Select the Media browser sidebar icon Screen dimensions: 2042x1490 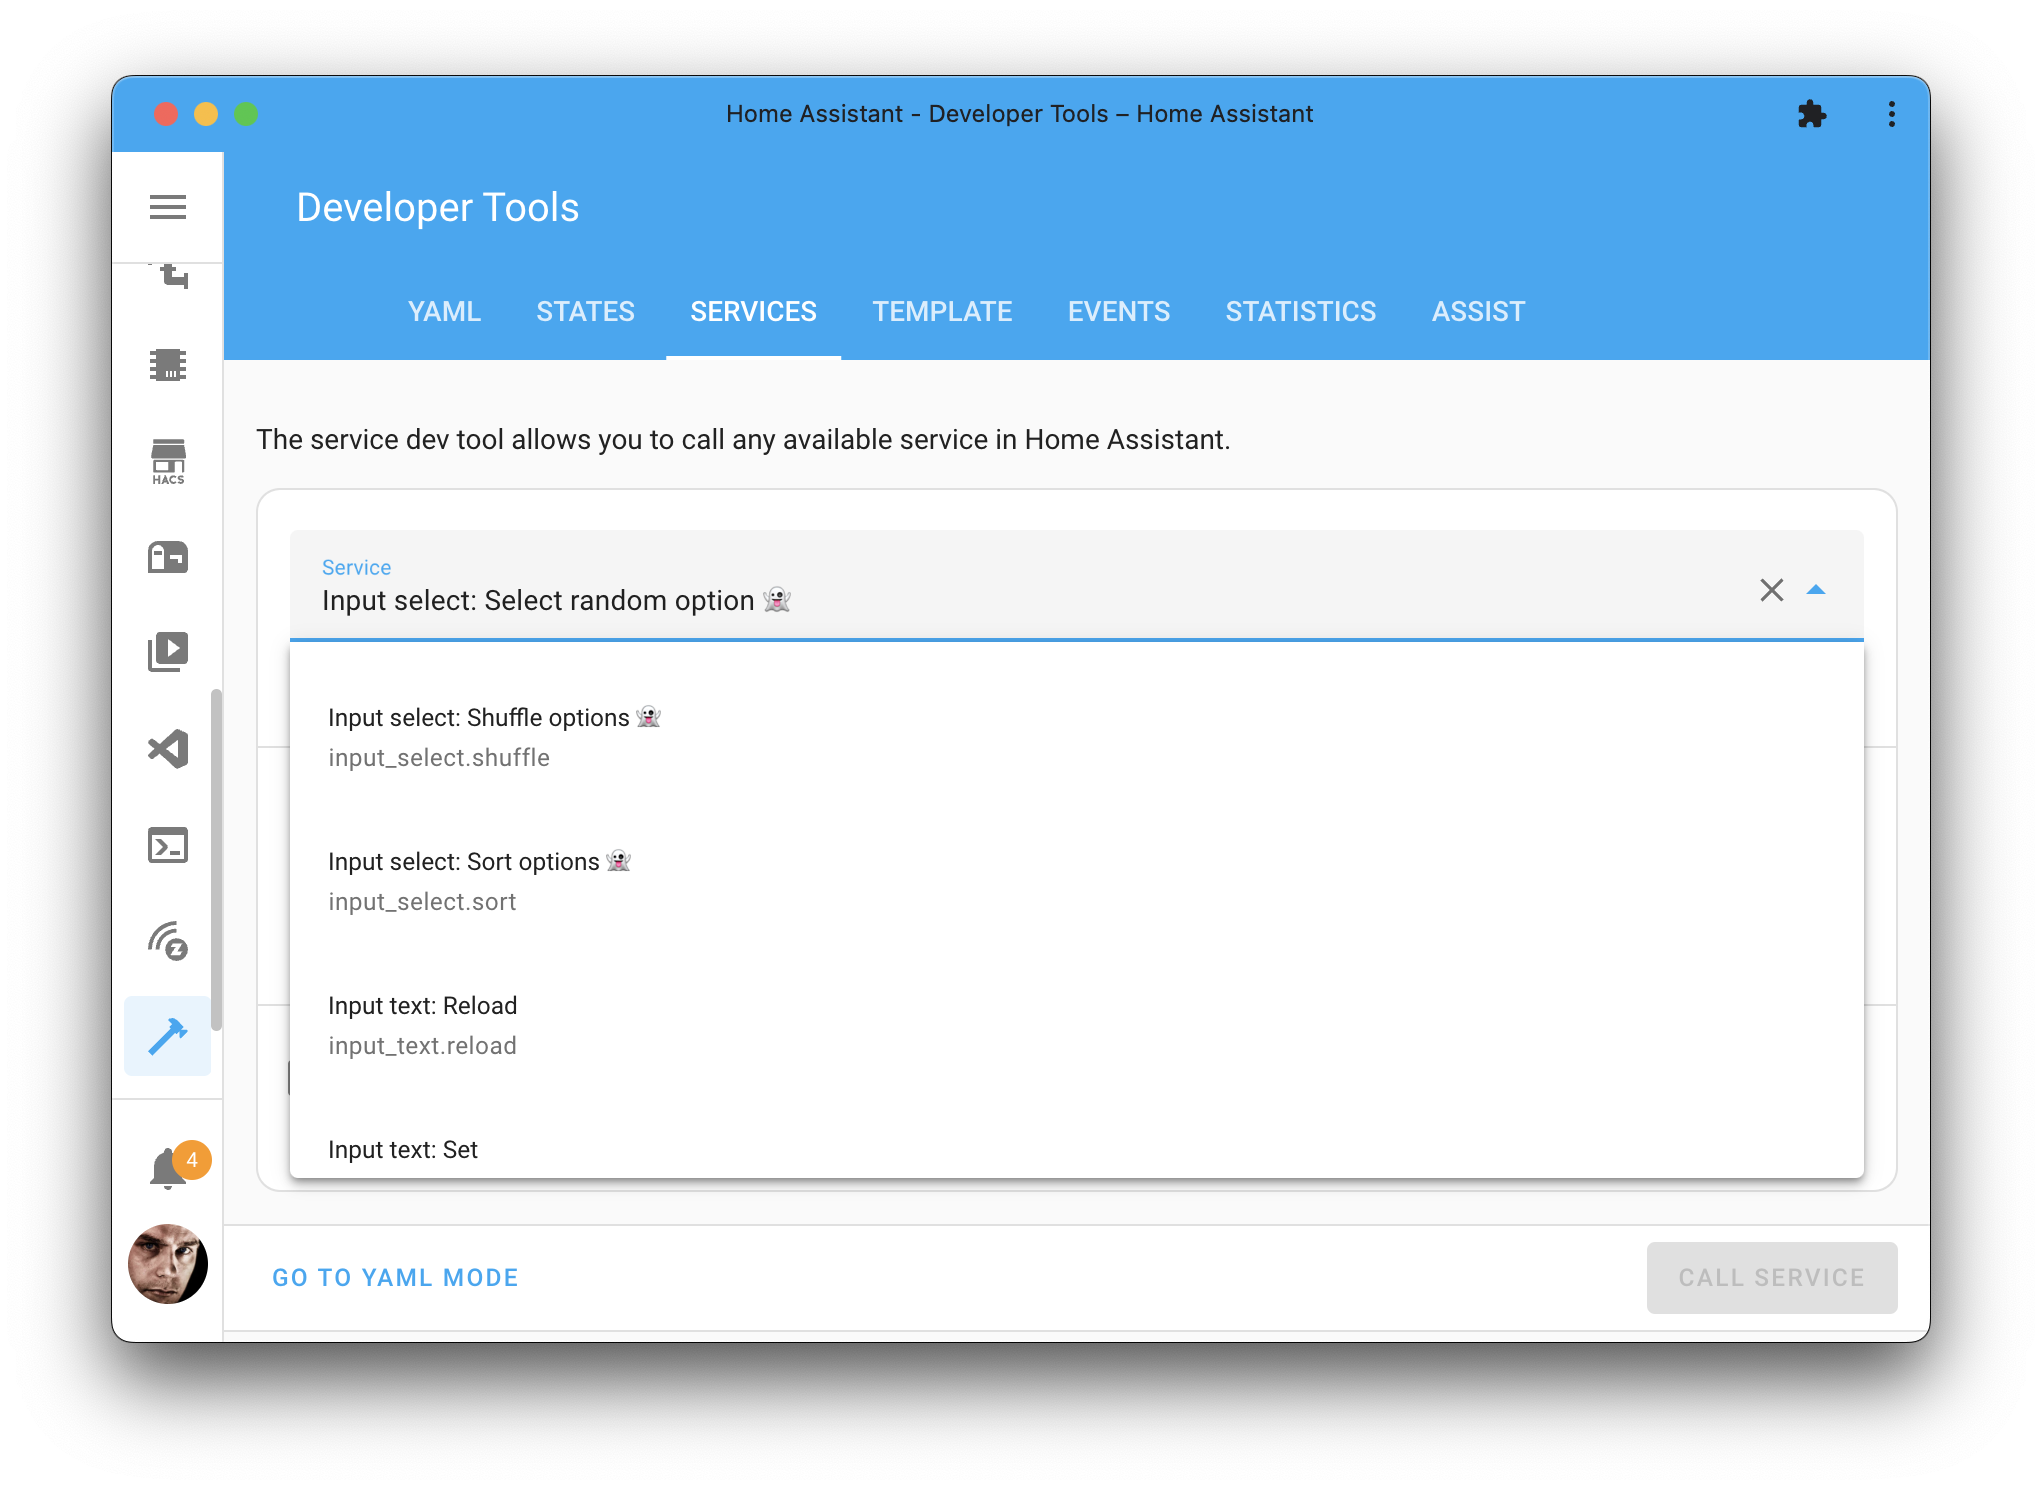(168, 651)
